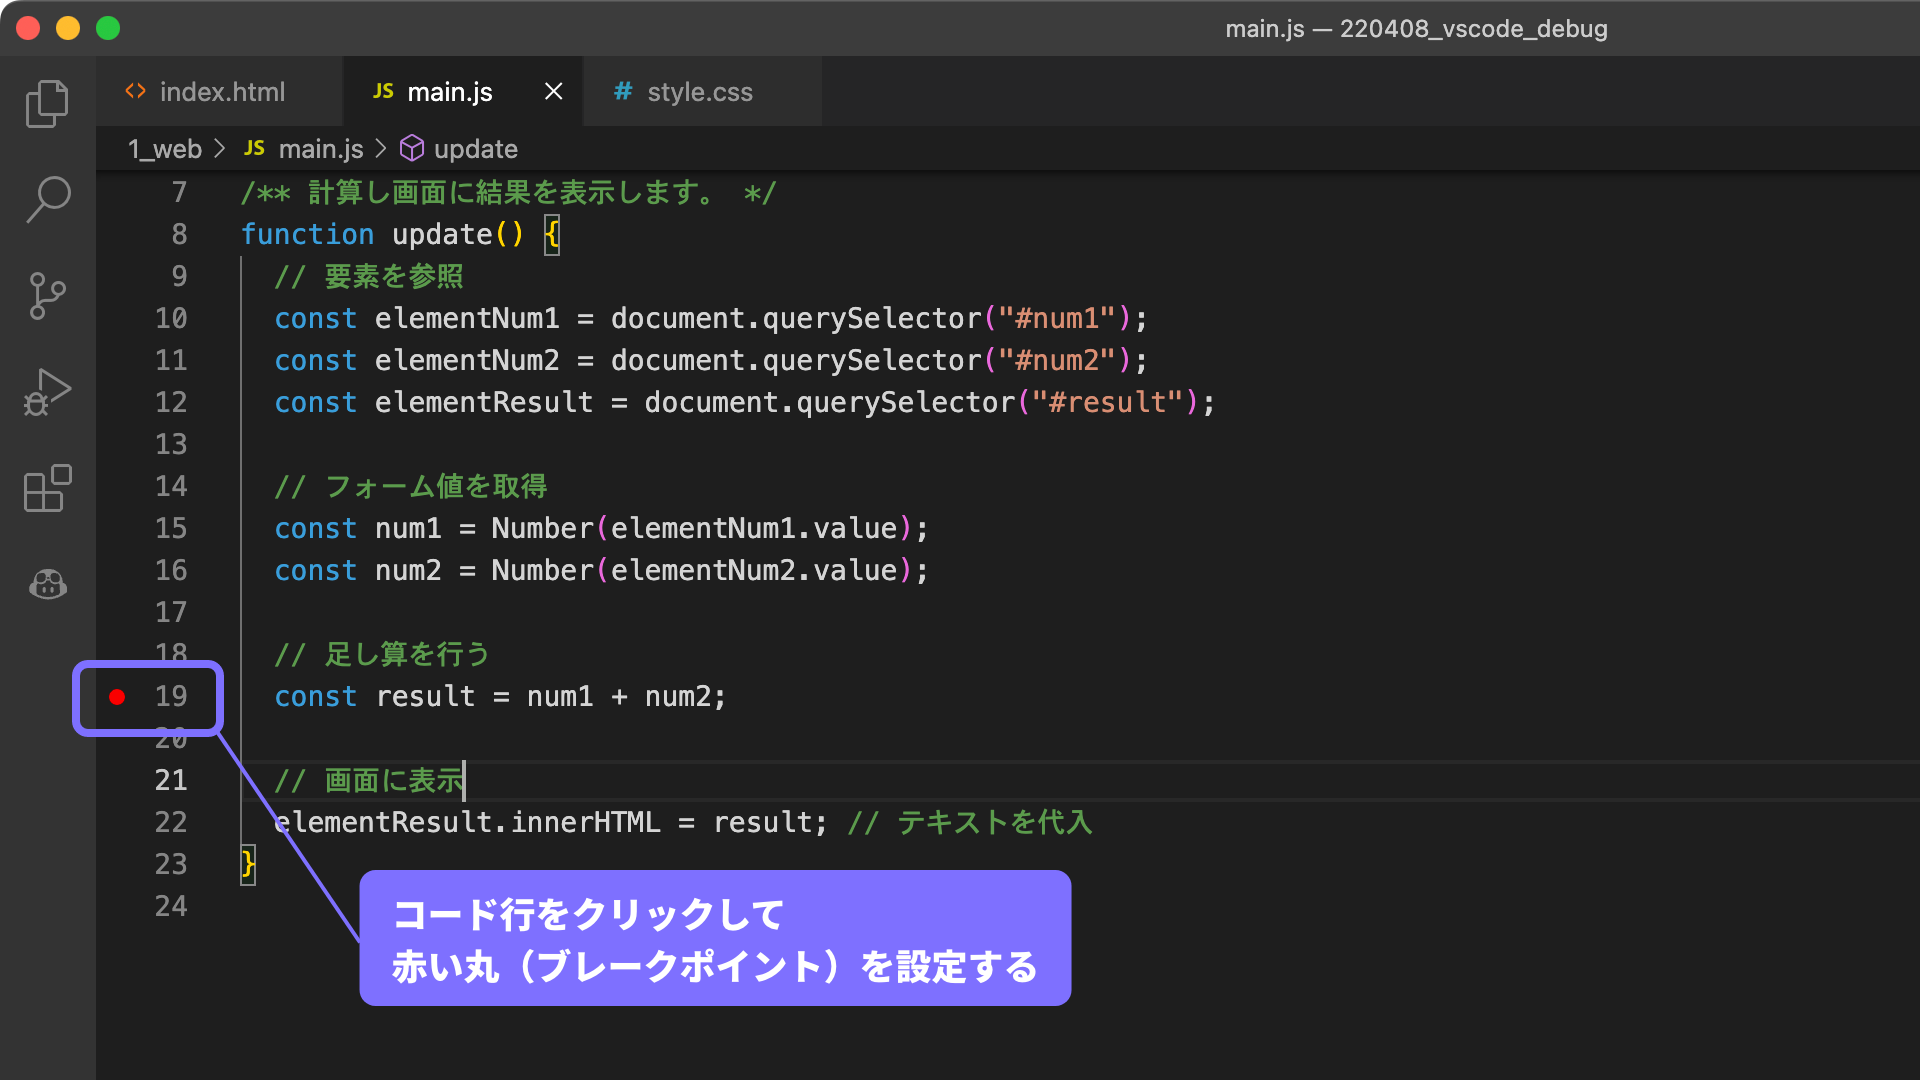Open the Search view icon

pyautogui.click(x=47, y=199)
